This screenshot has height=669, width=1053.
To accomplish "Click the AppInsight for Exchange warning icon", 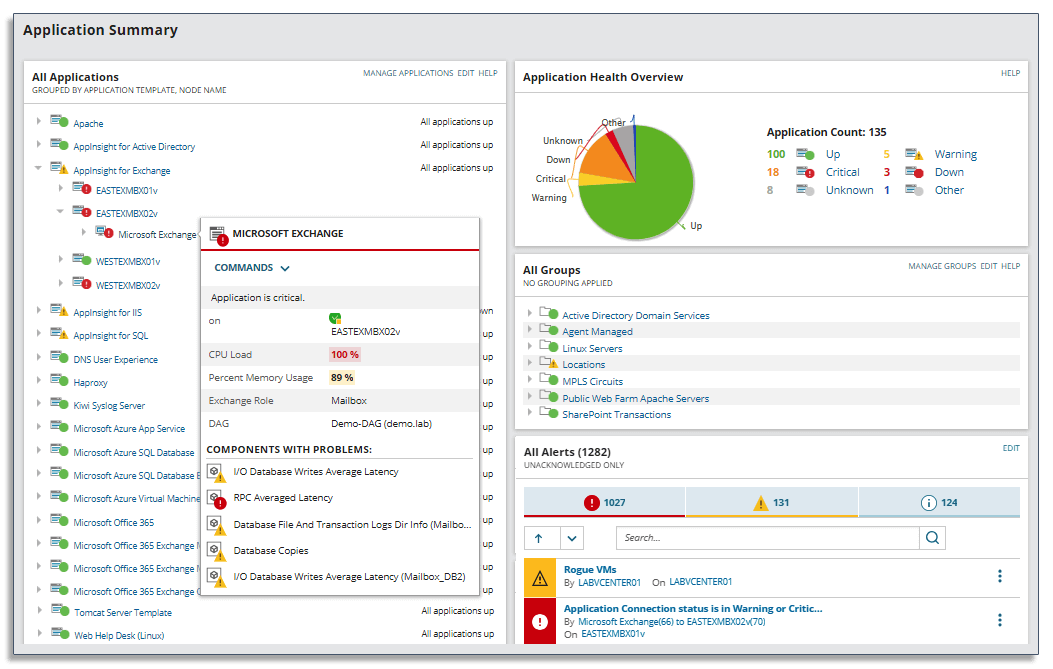I will 59,168.
